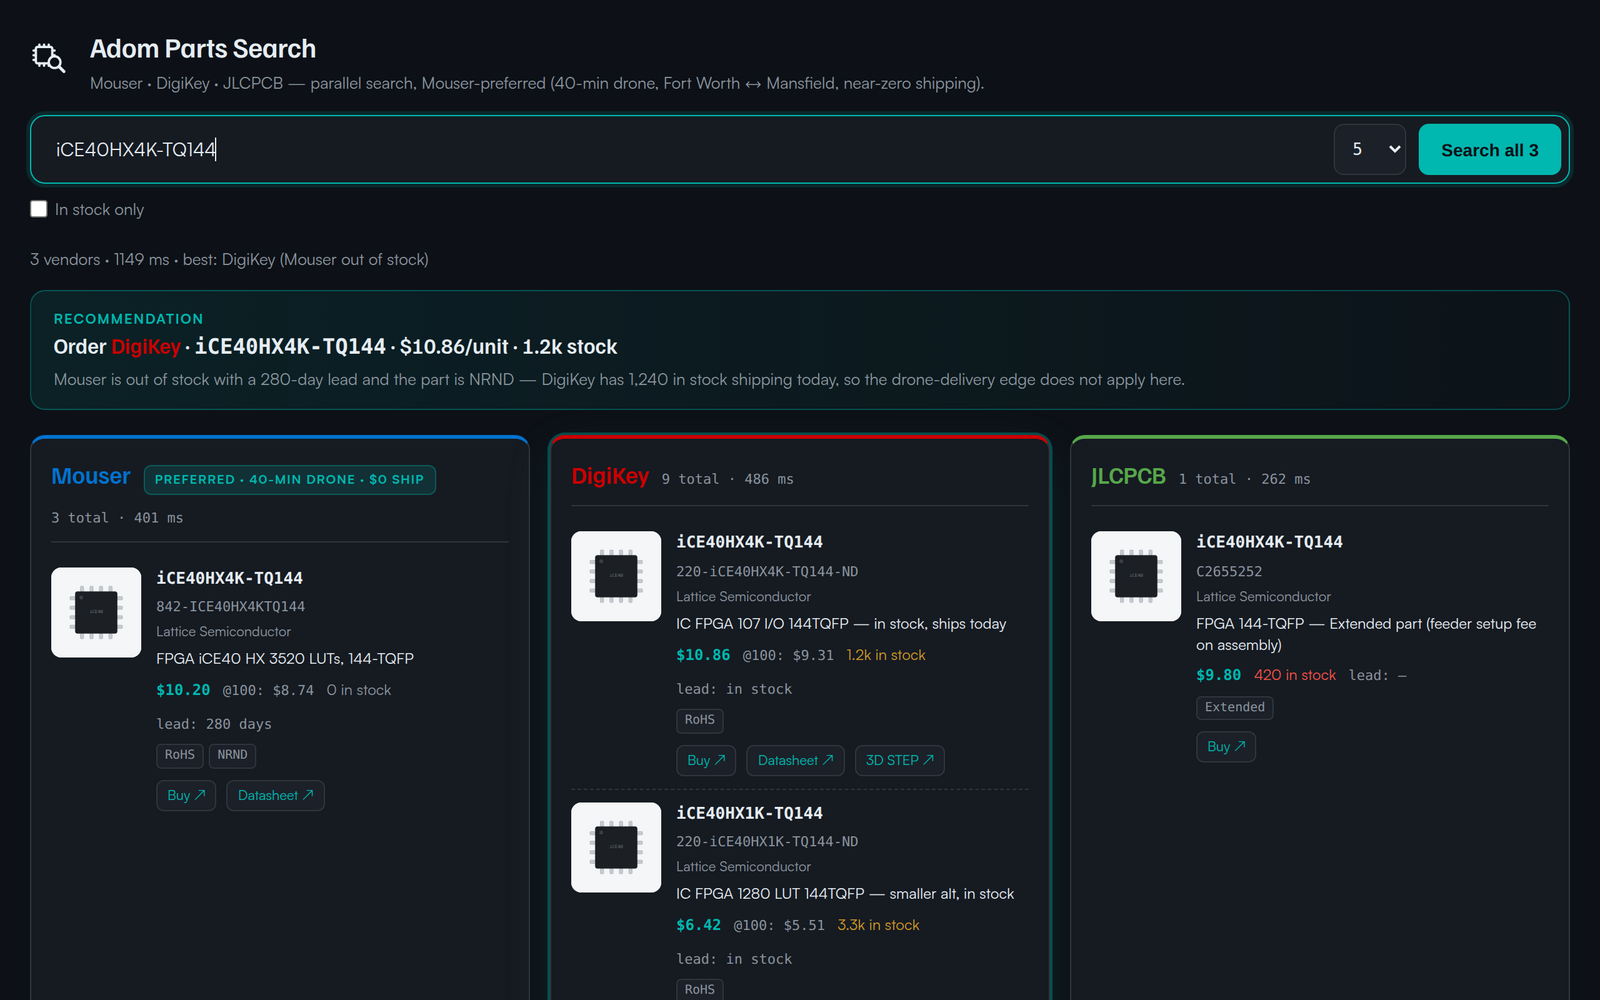
Task: Click the $10.86 DigiKey price
Action: click(x=703, y=655)
